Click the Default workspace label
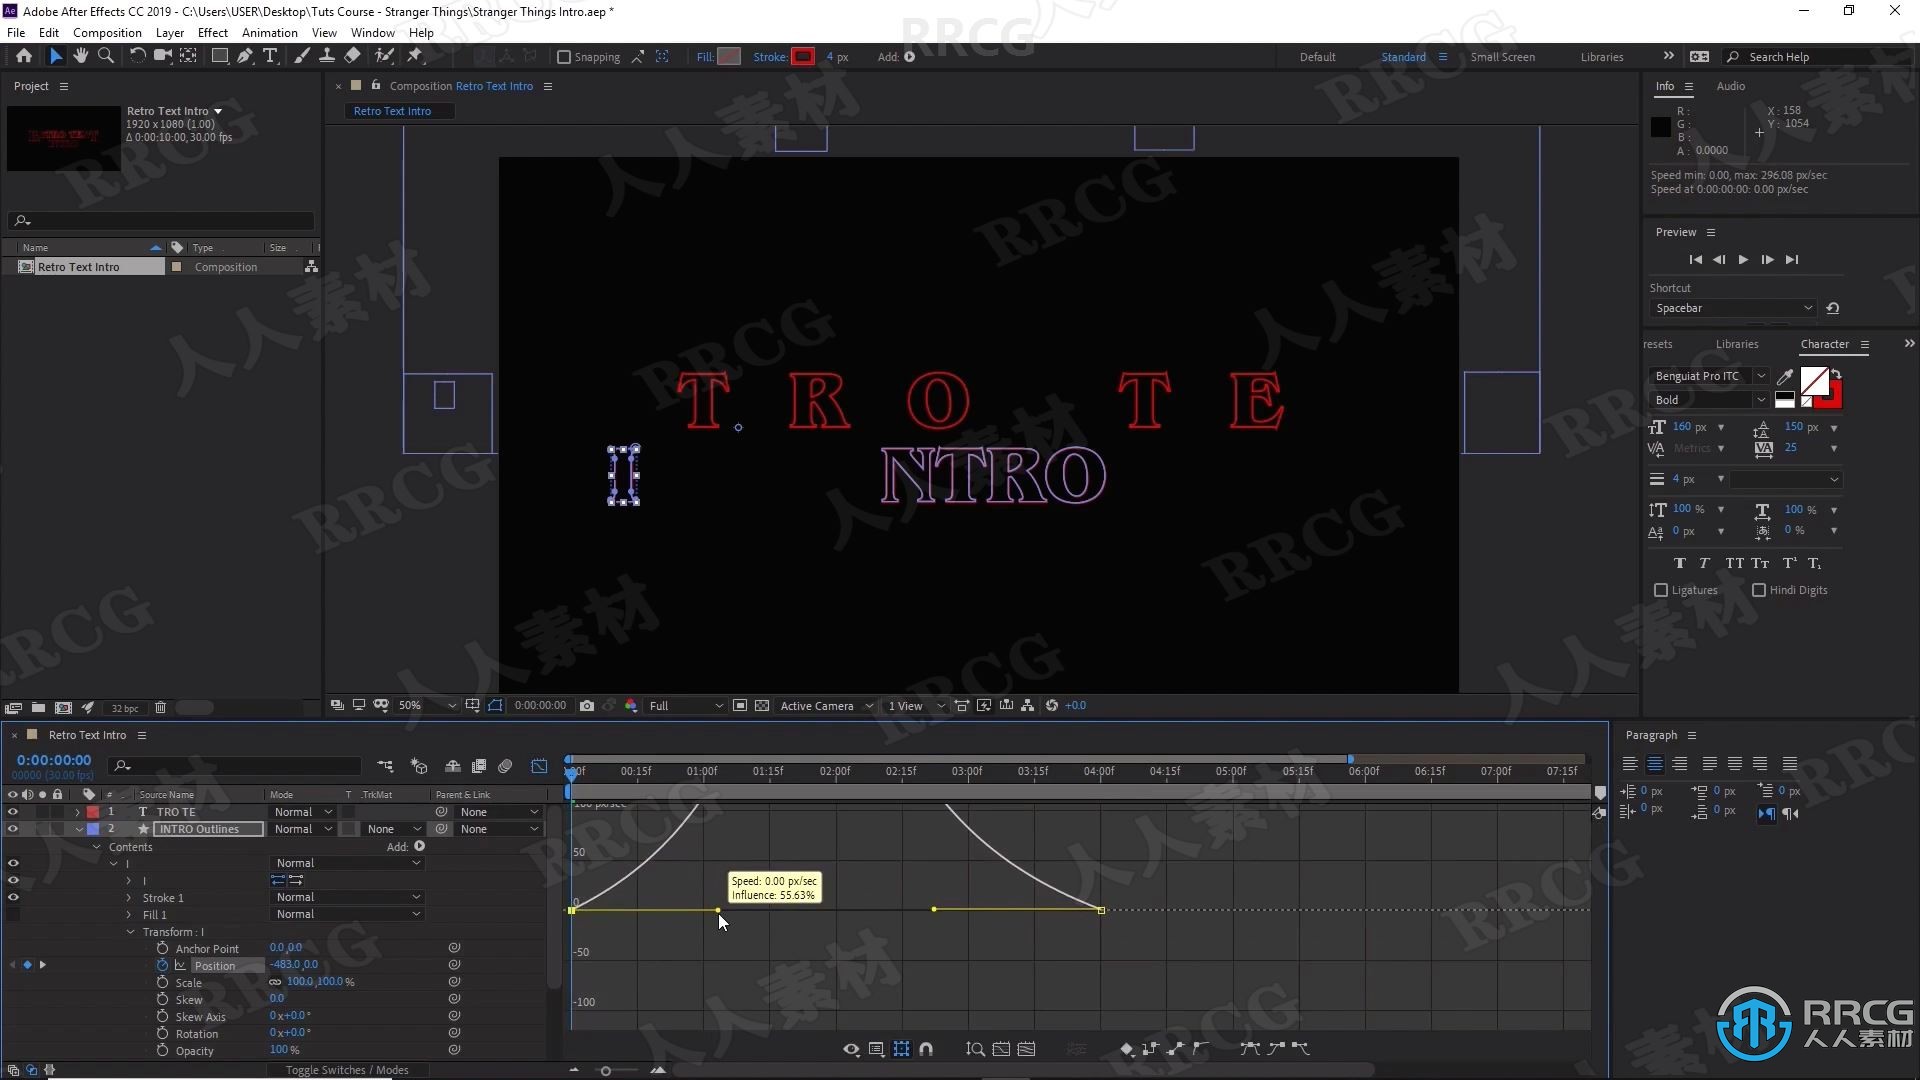The image size is (1920, 1080). click(x=1317, y=57)
